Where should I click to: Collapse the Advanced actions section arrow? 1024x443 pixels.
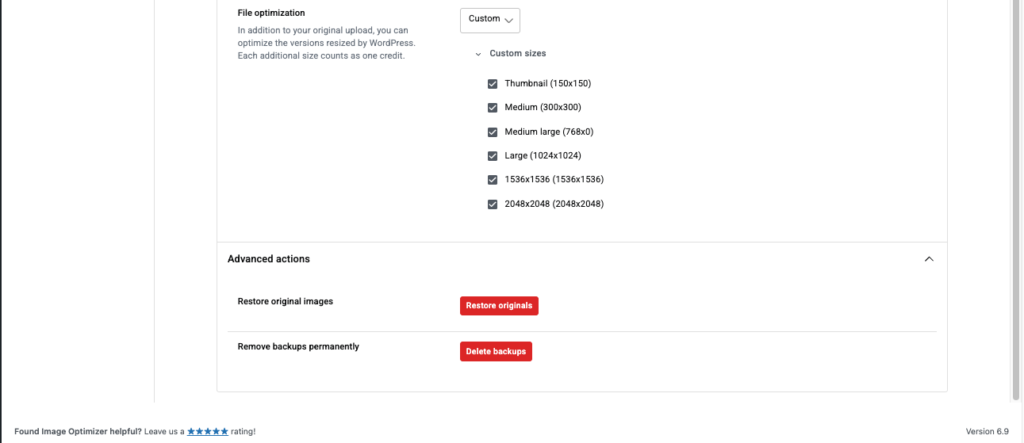pos(929,259)
